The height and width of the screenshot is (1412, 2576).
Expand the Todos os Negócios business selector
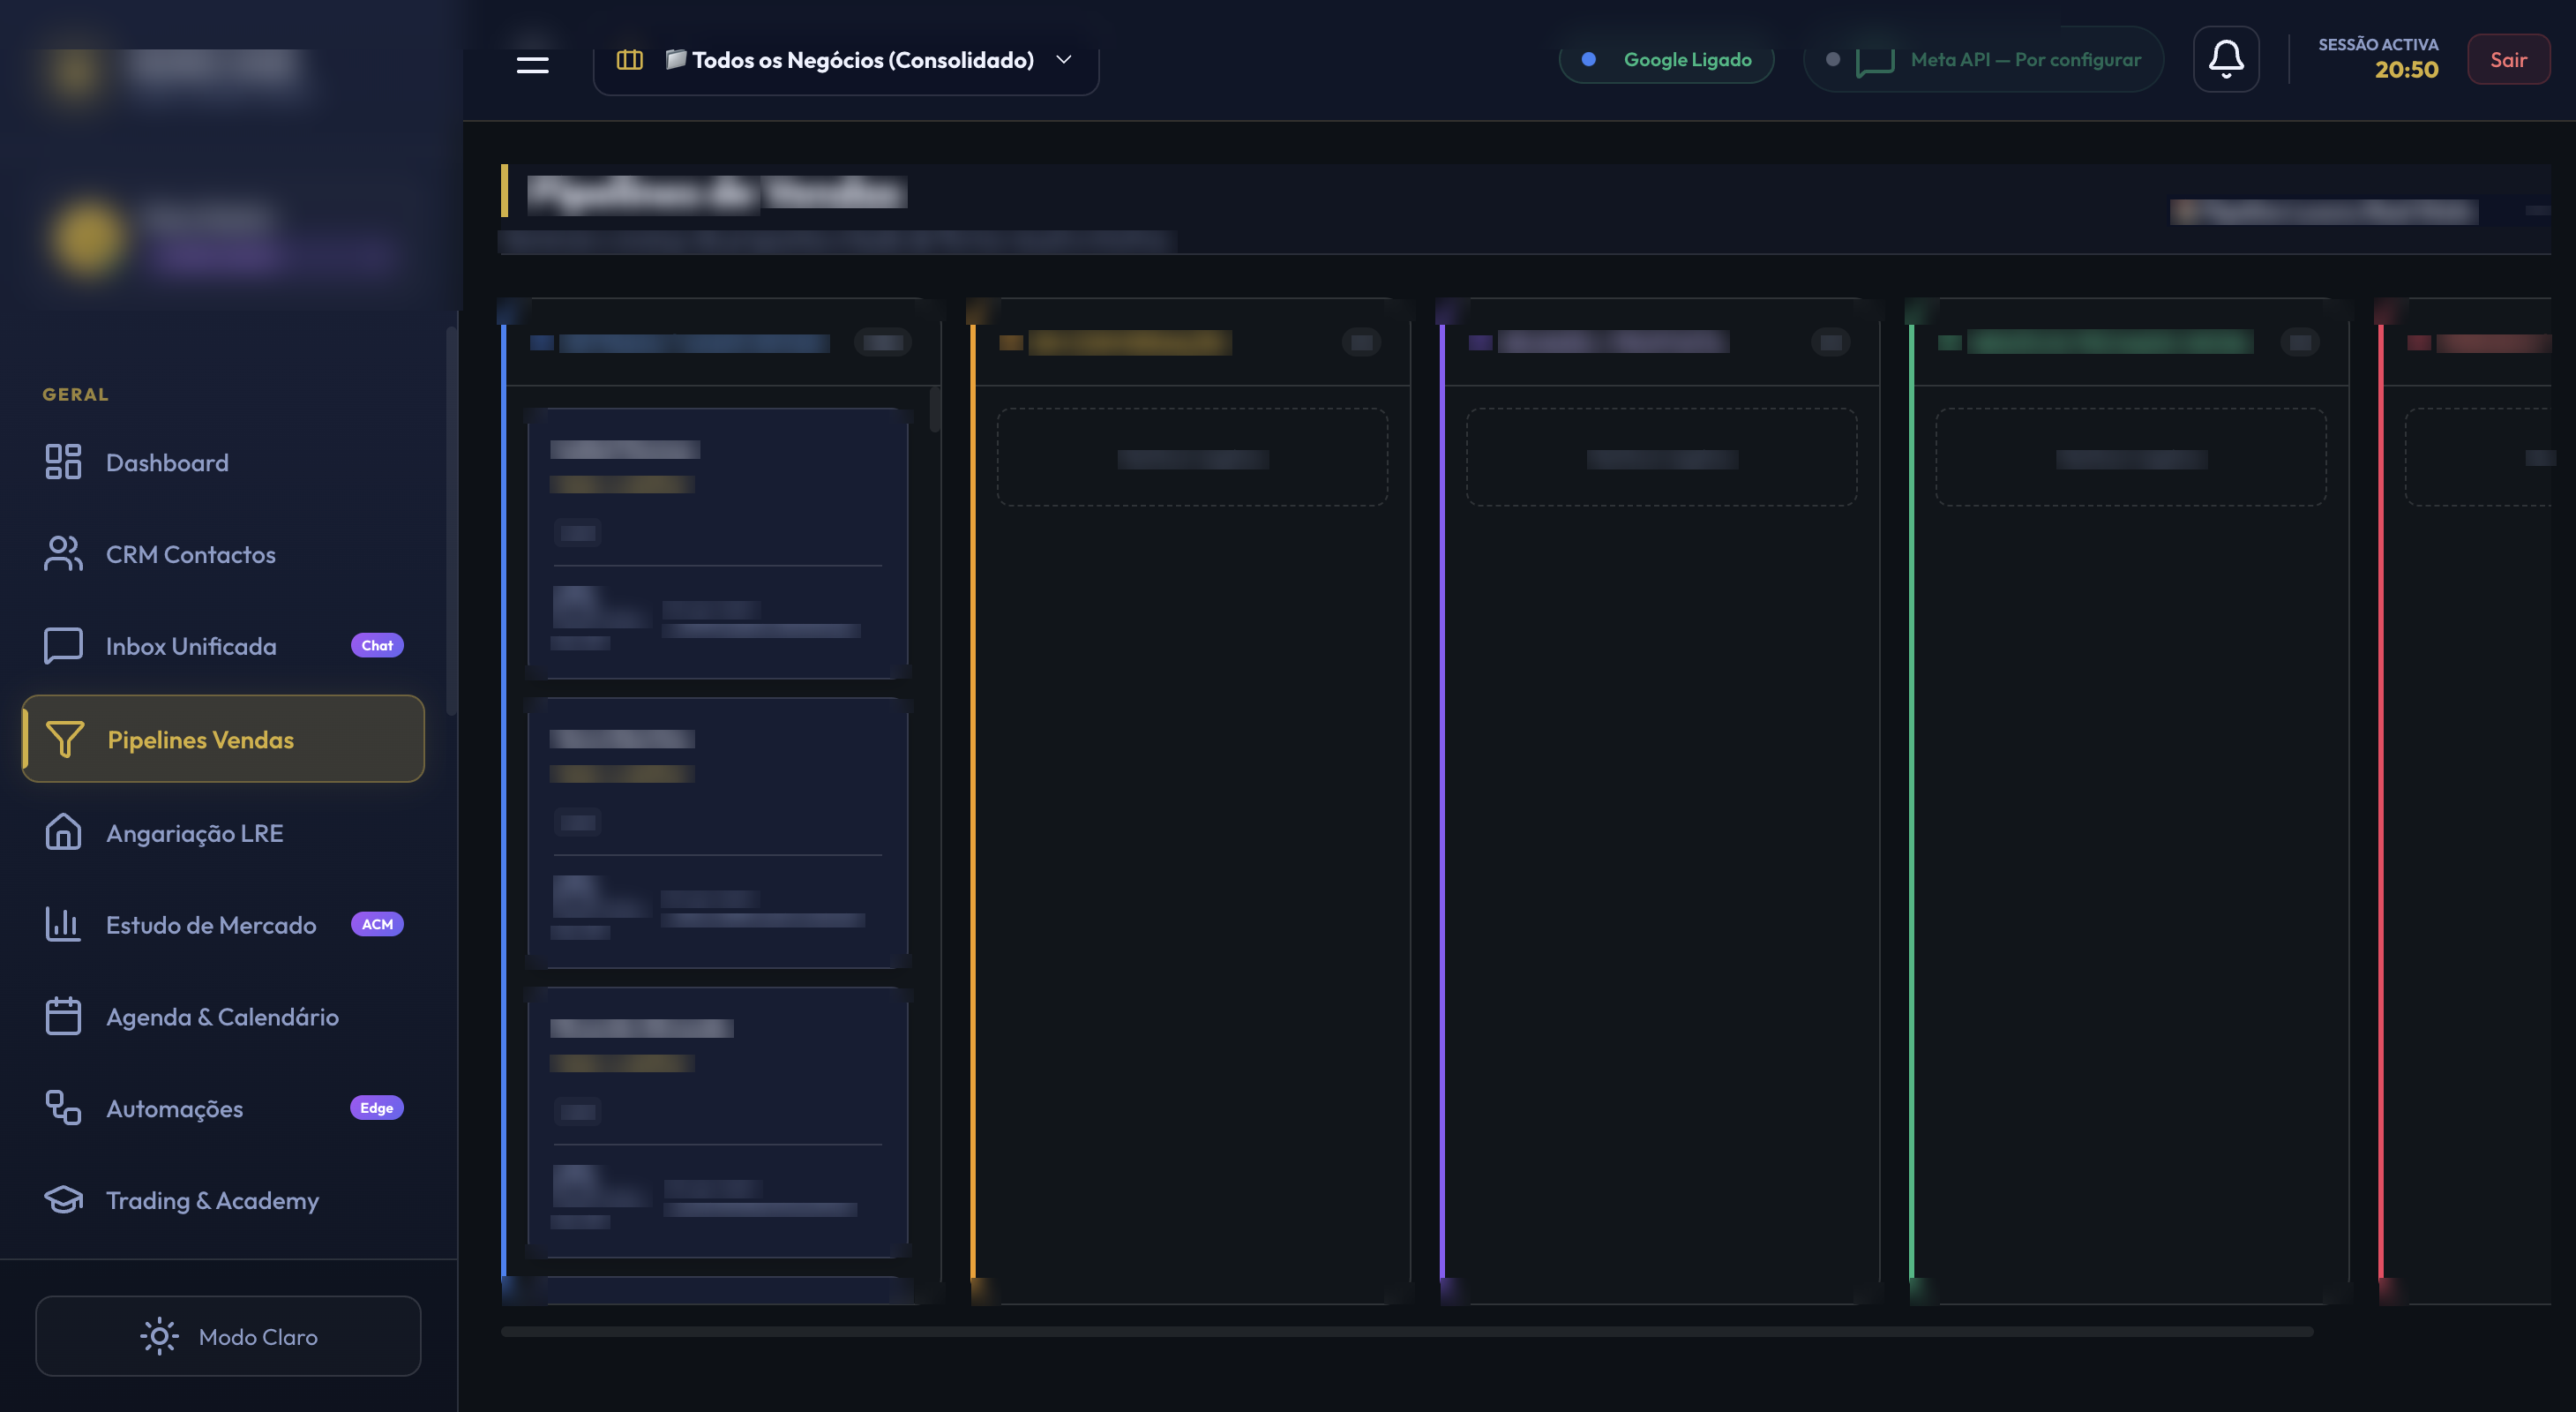coord(845,60)
